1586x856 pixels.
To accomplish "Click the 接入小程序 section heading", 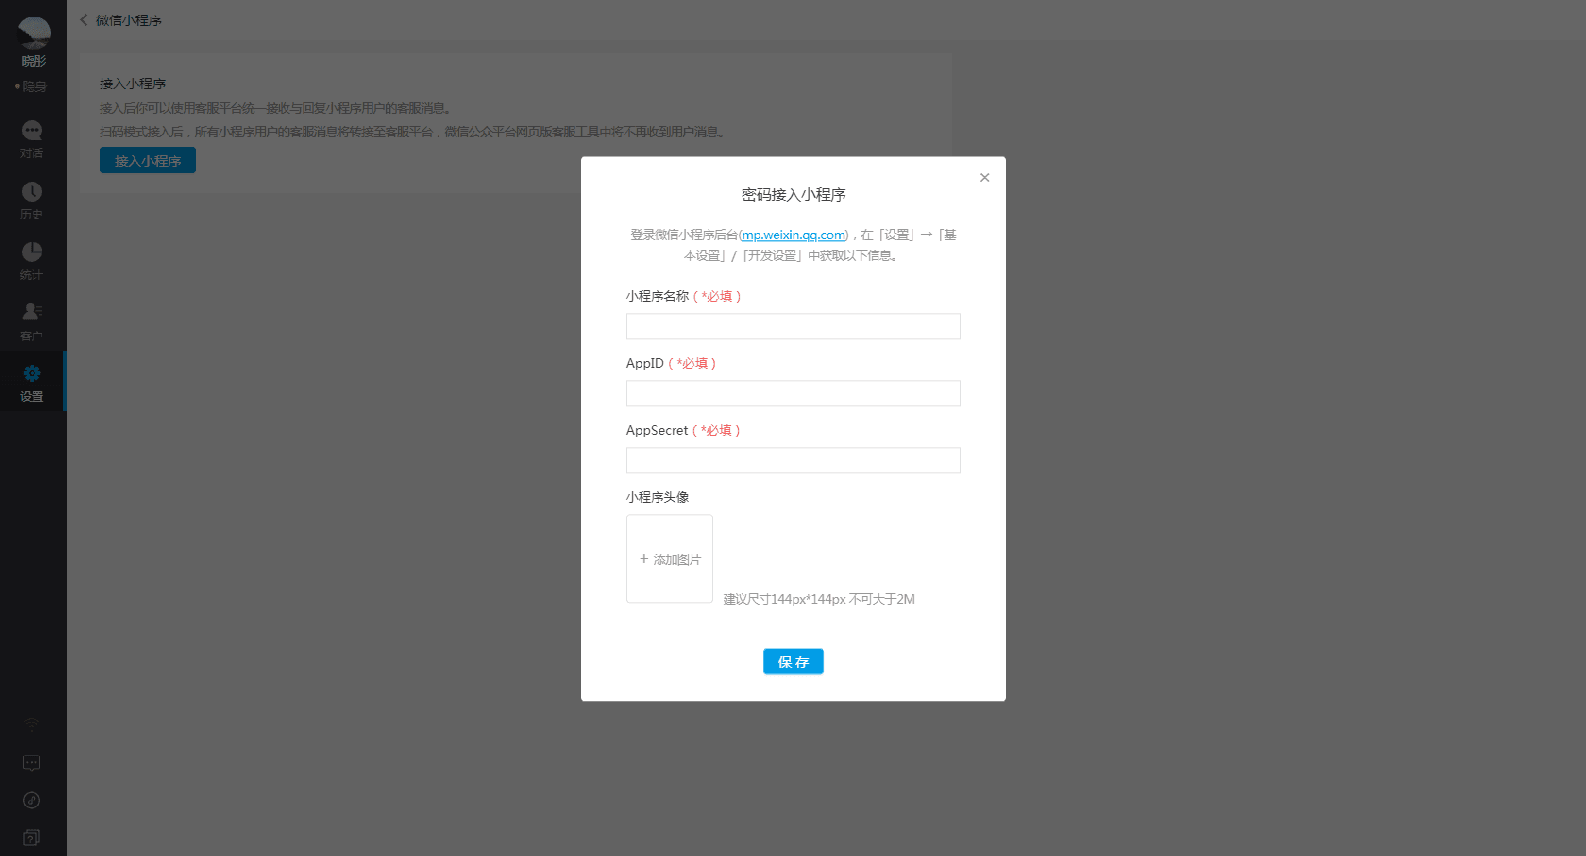I will pyautogui.click(x=133, y=84).
